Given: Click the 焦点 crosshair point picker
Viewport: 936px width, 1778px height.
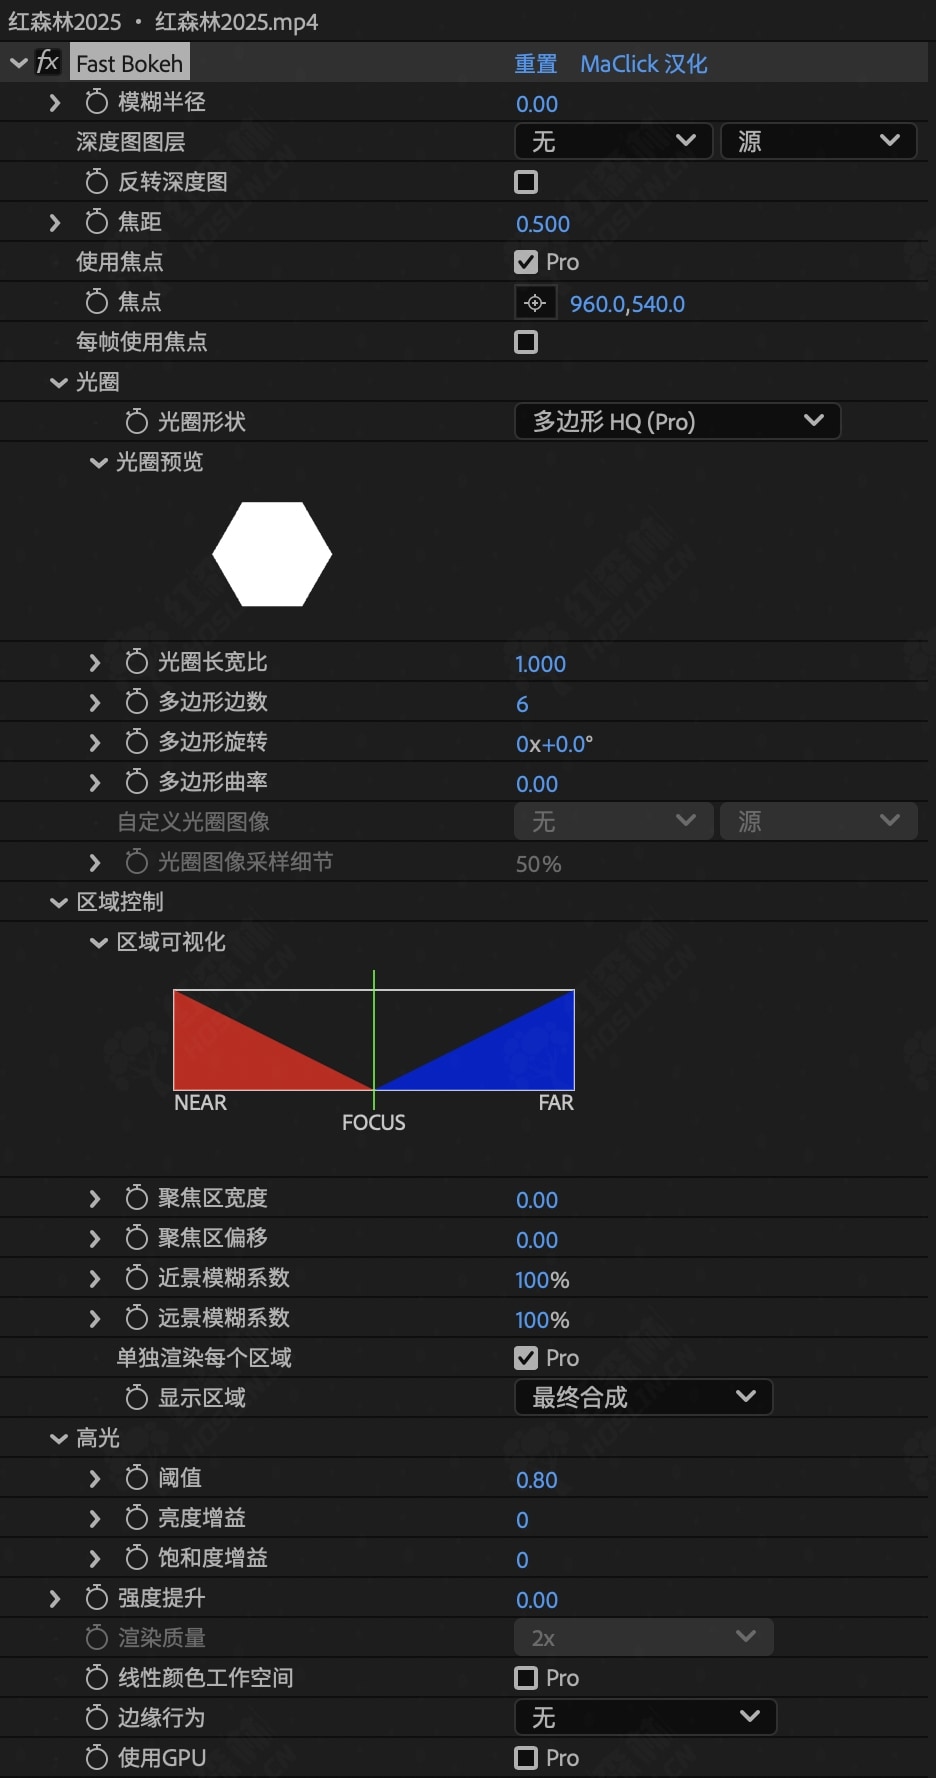Looking at the screenshot, I should click(535, 303).
